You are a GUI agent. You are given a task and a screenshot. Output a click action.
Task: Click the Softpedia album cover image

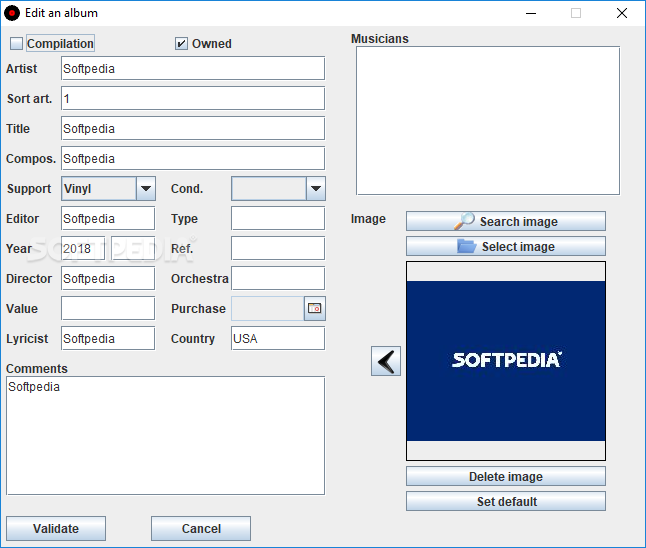pos(506,361)
